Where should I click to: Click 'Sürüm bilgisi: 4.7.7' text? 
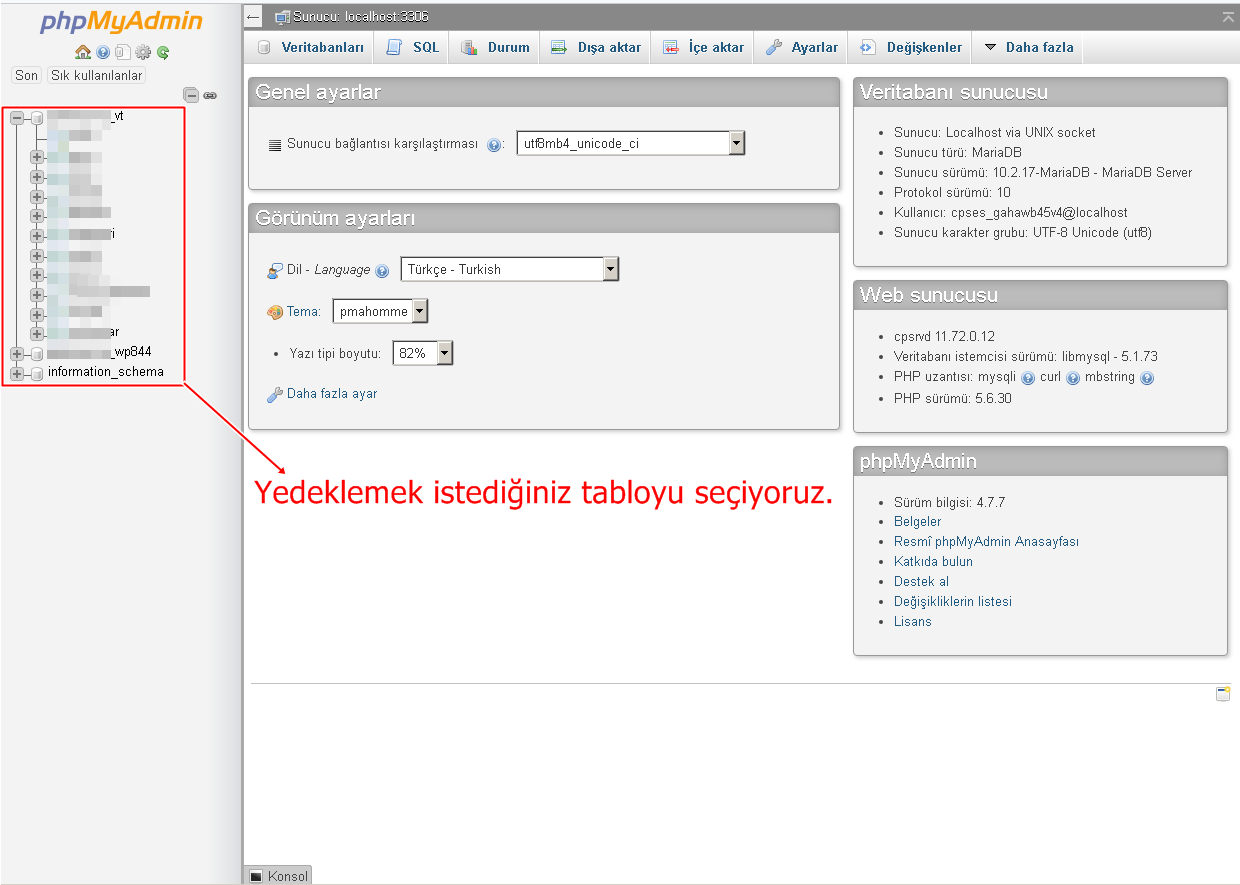[950, 502]
